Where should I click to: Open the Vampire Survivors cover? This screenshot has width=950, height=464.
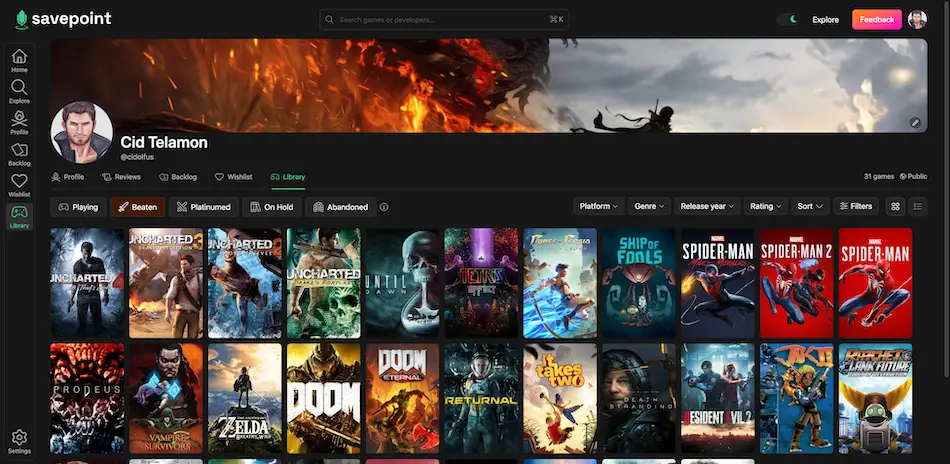pyautogui.click(x=166, y=399)
